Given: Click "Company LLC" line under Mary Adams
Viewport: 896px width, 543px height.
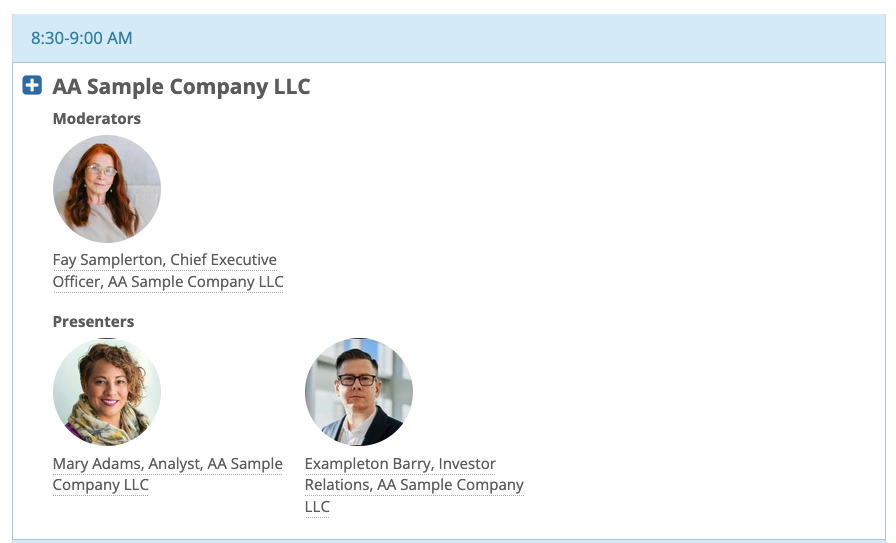Looking at the screenshot, I should coord(100,485).
